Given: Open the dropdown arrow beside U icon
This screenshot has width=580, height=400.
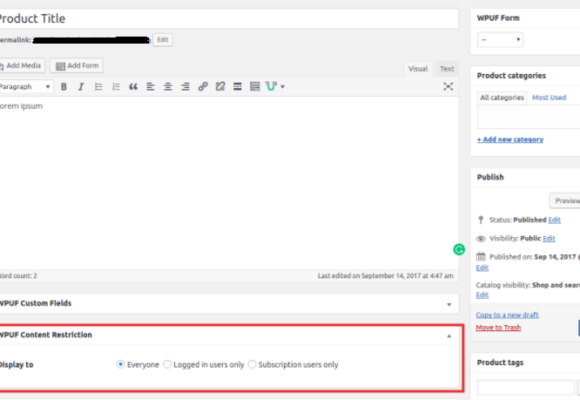Looking at the screenshot, I should click(x=283, y=87).
